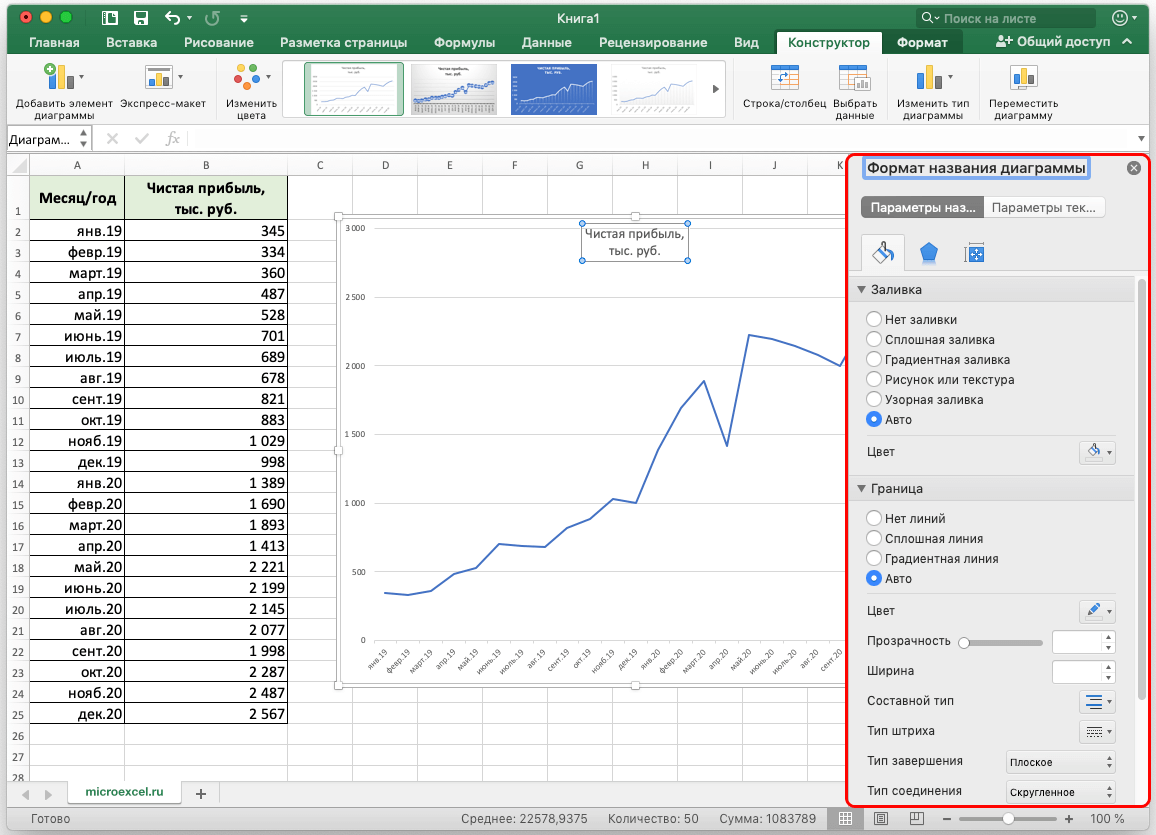Open the Формат ribbon tab
1156x835 pixels.
922,43
